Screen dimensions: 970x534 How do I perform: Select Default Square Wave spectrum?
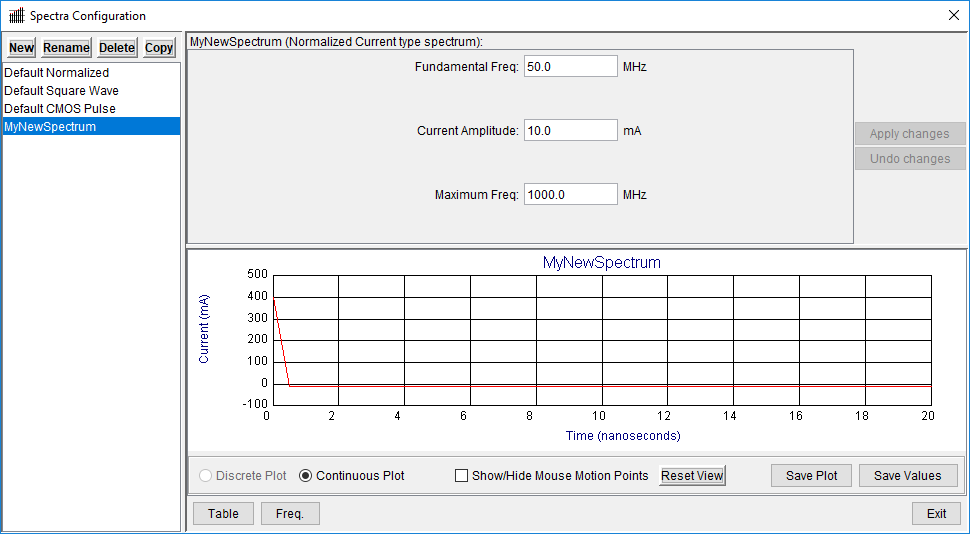[x=92, y=91]
